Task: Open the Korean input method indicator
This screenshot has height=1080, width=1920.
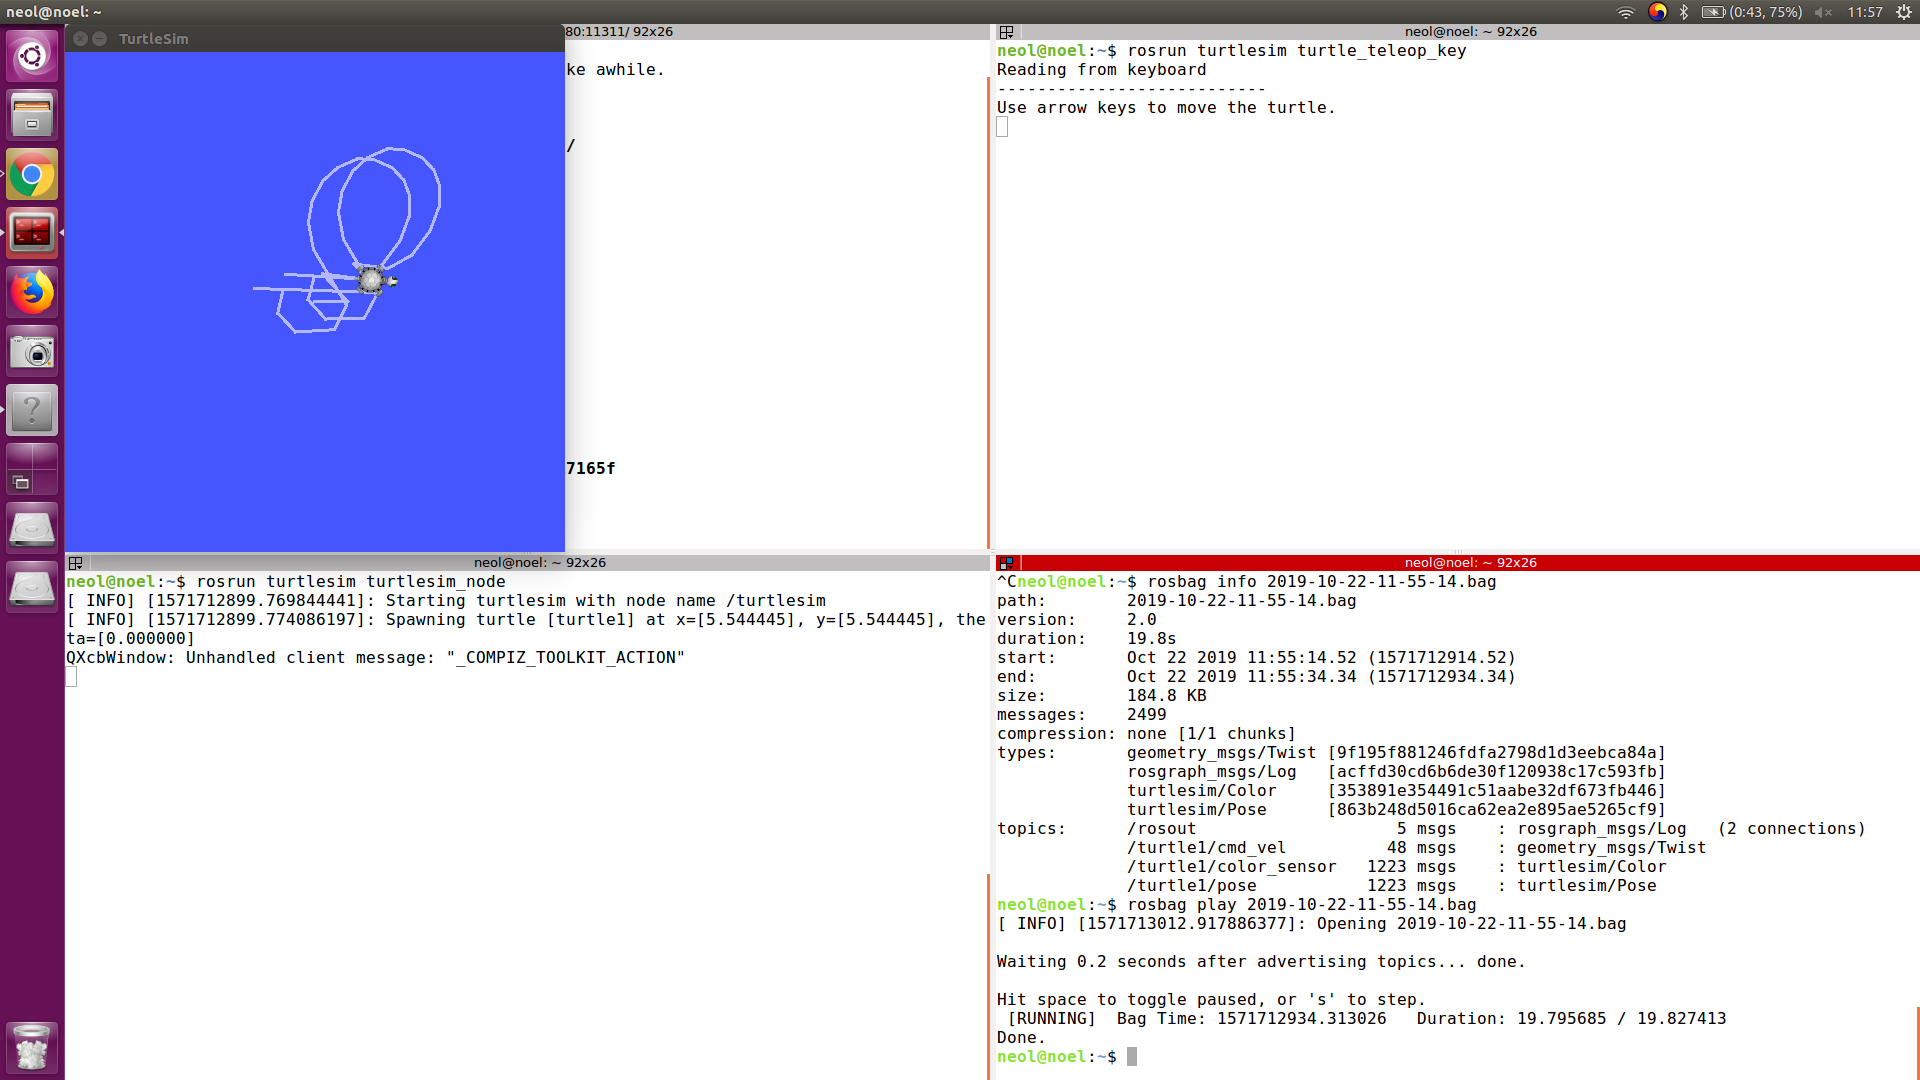Action: point(1657,12)
